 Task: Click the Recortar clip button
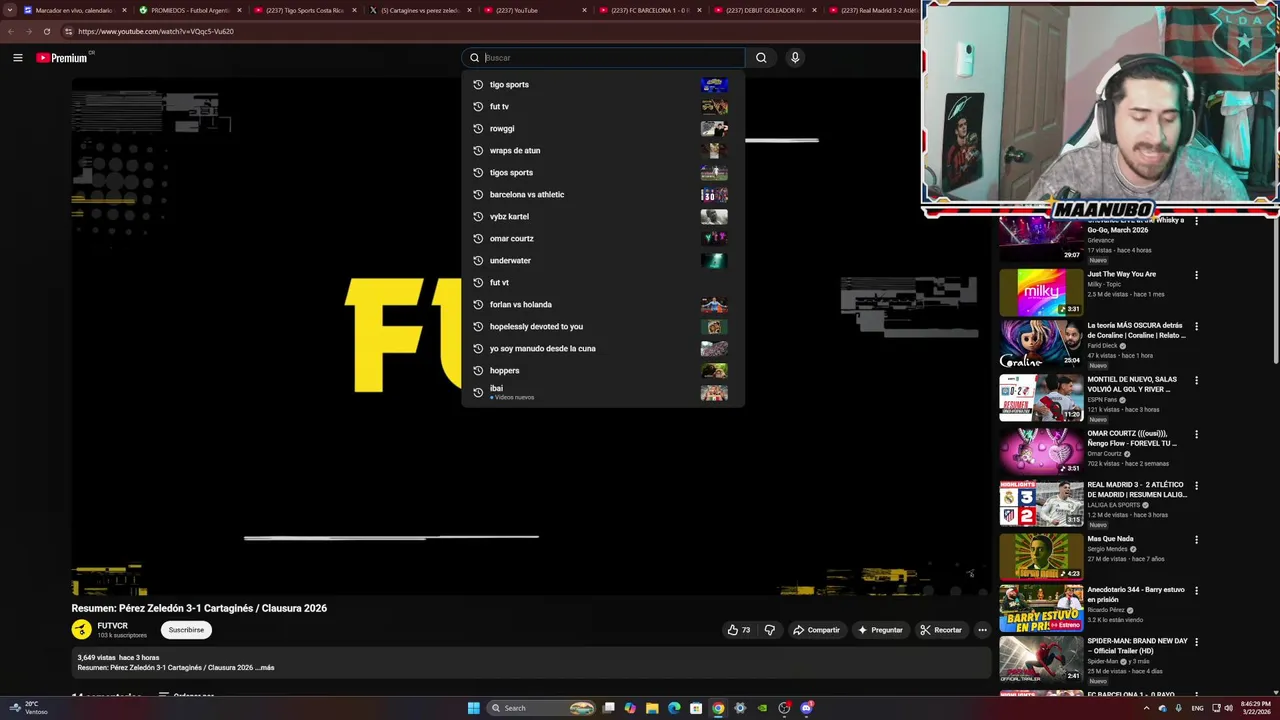pos(941,630)
